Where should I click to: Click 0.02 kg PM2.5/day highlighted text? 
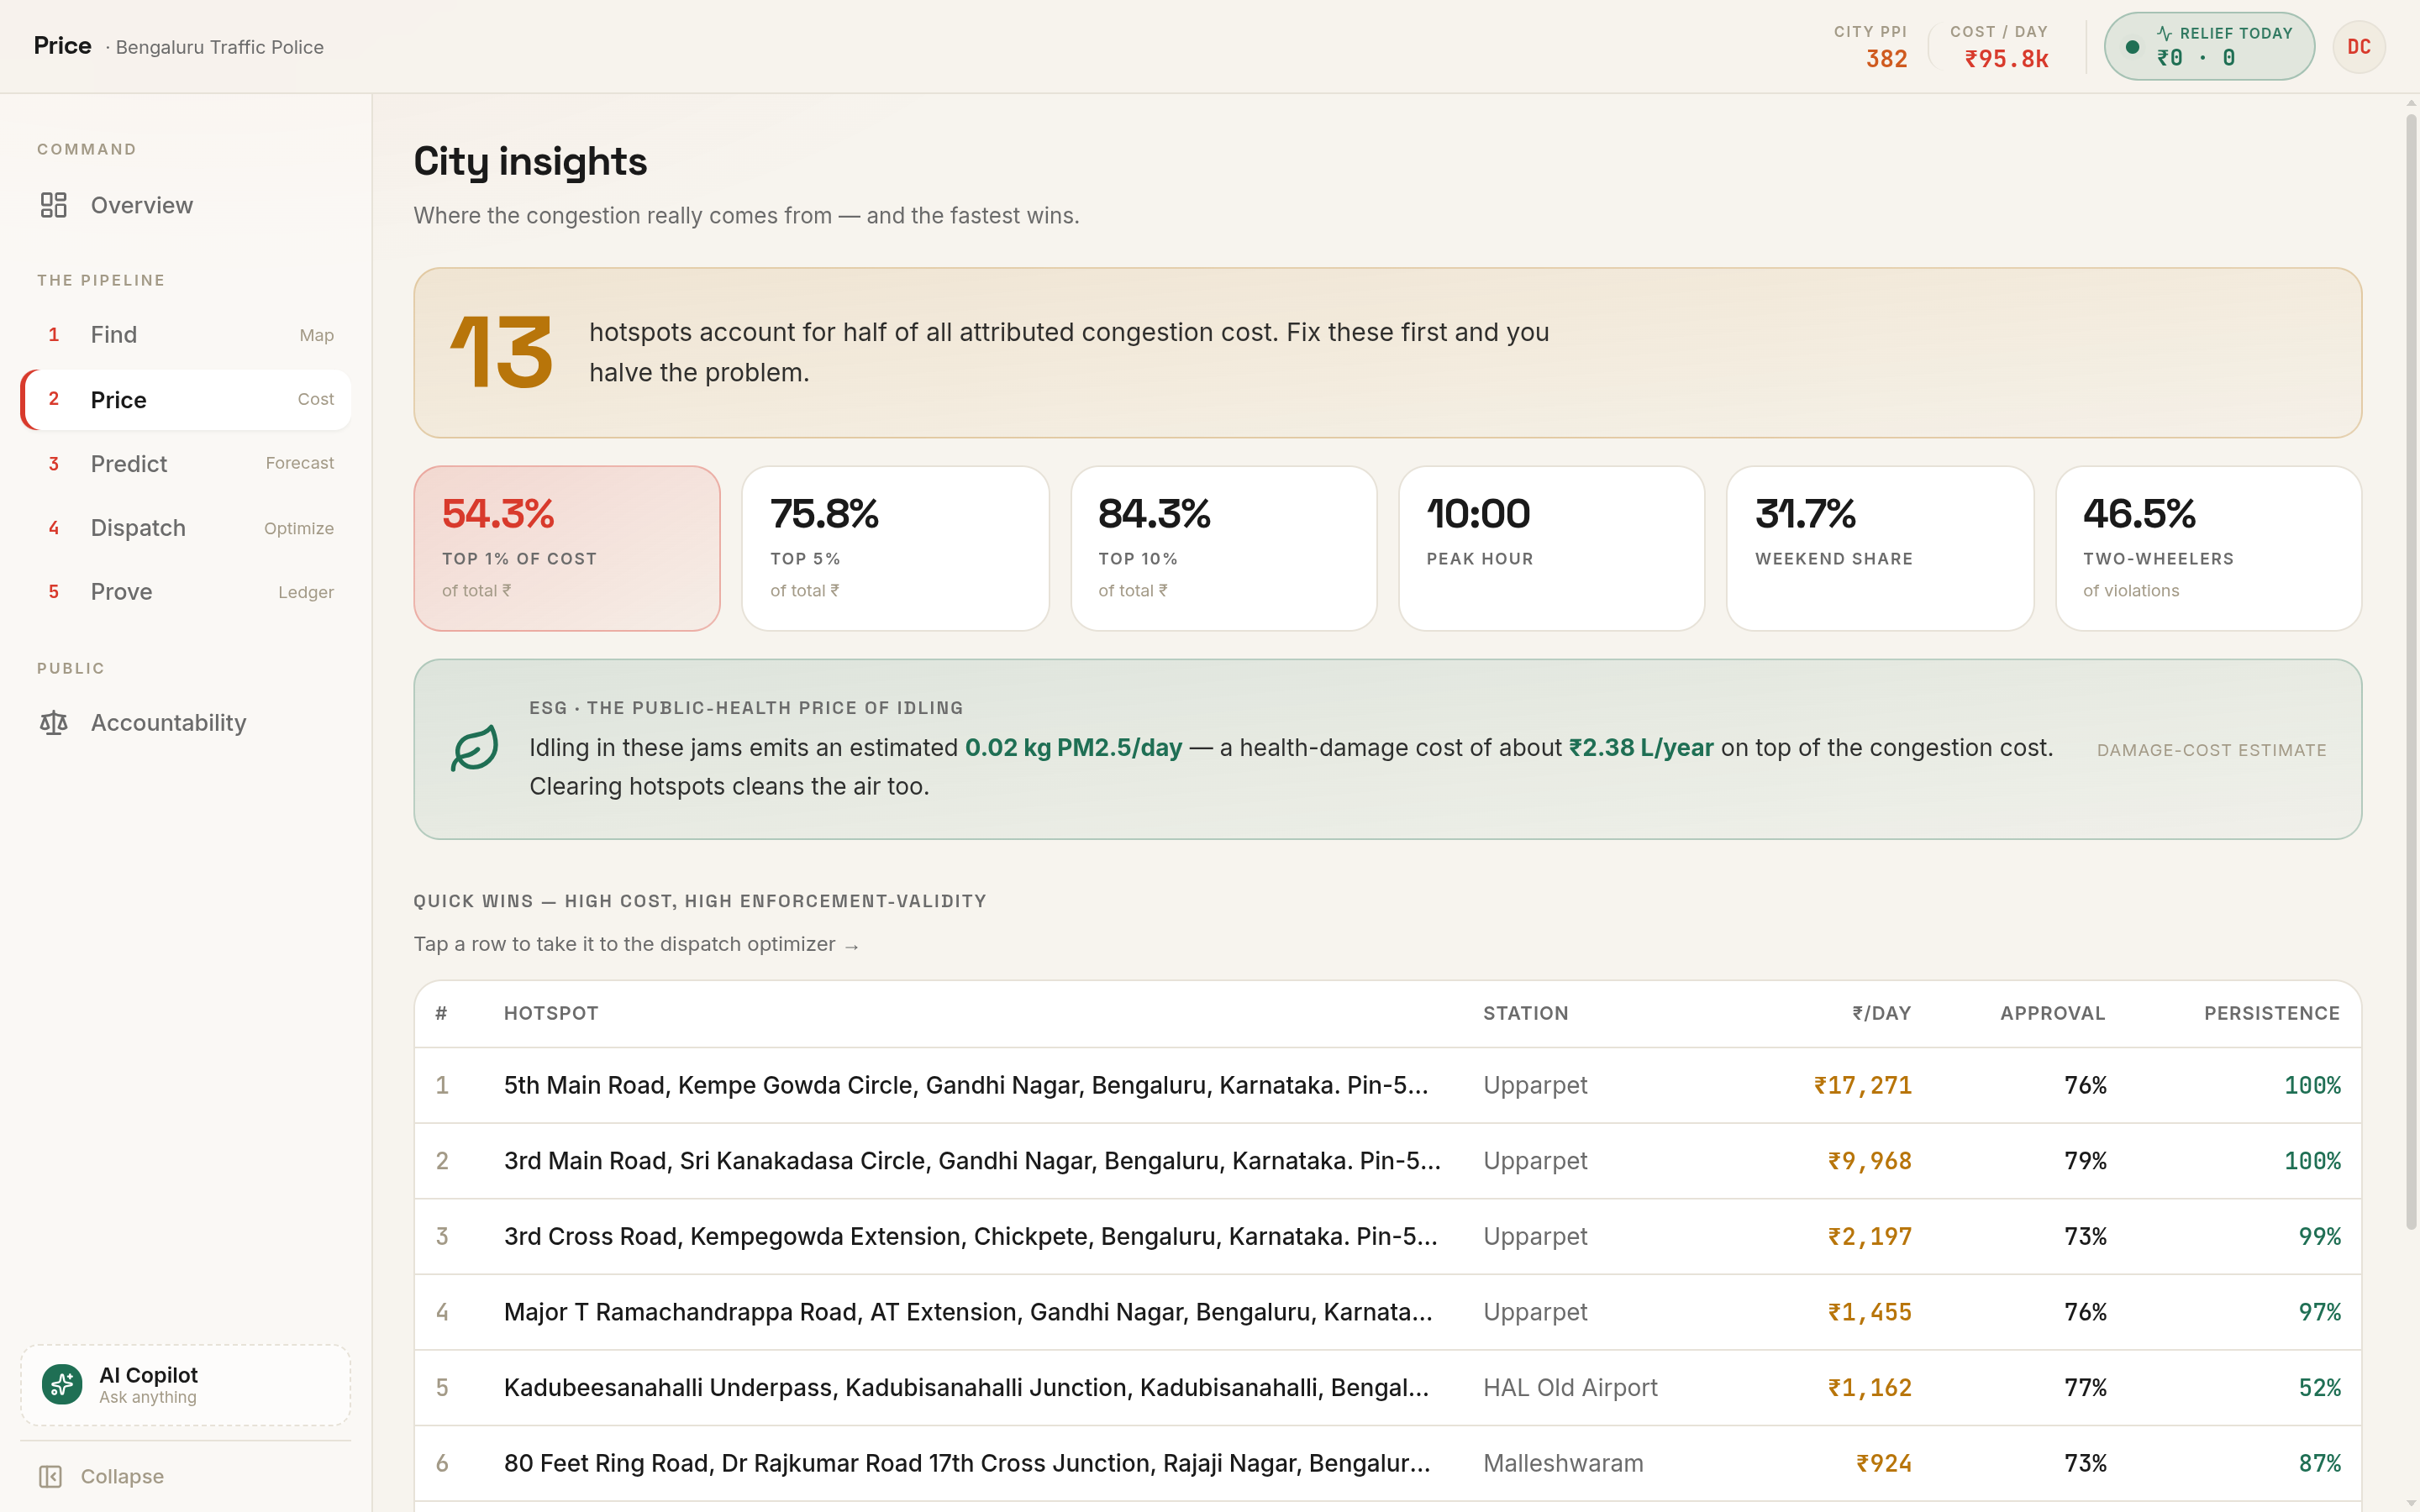(x=1073, y=748)
